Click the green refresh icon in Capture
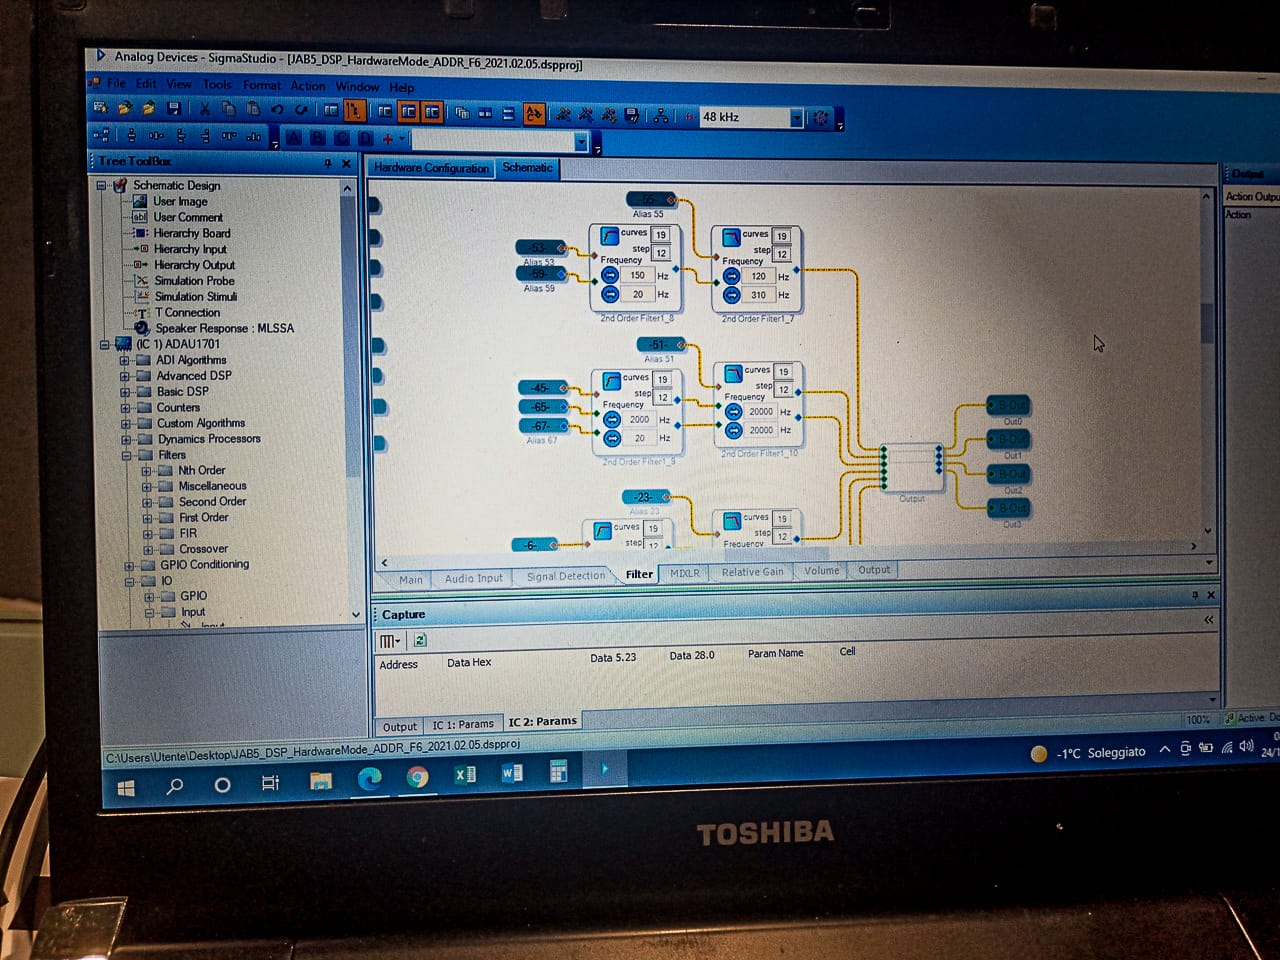Screen dimensions: 1280x960 click(x=420, y=640)
